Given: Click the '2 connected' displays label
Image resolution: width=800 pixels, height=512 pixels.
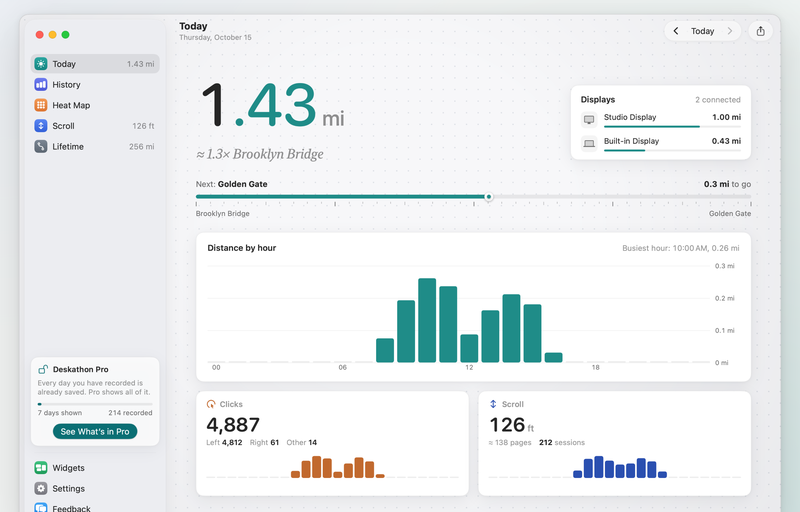Looking at the screenshot, I should coord(717,100).
